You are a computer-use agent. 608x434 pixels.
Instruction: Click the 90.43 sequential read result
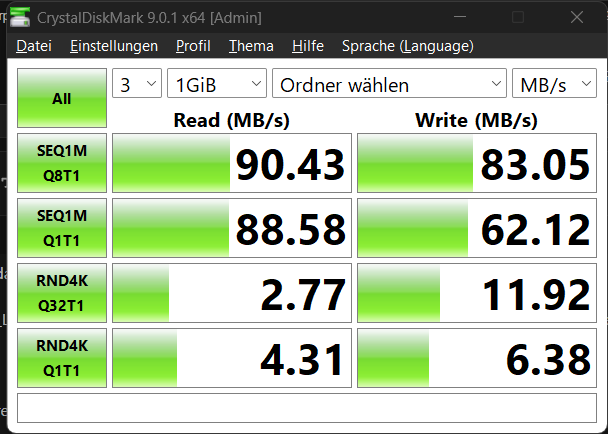click(232, 163)
